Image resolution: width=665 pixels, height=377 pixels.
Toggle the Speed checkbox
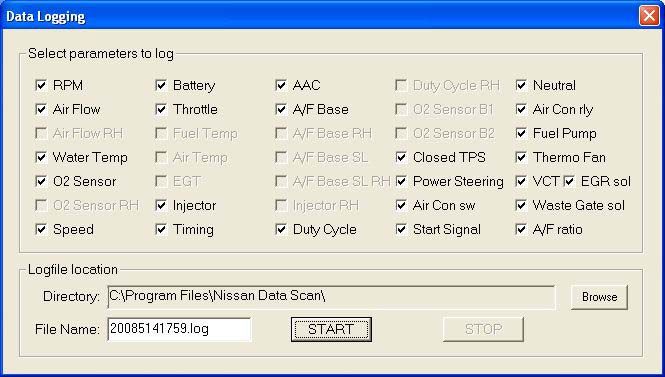click(41, 229)
